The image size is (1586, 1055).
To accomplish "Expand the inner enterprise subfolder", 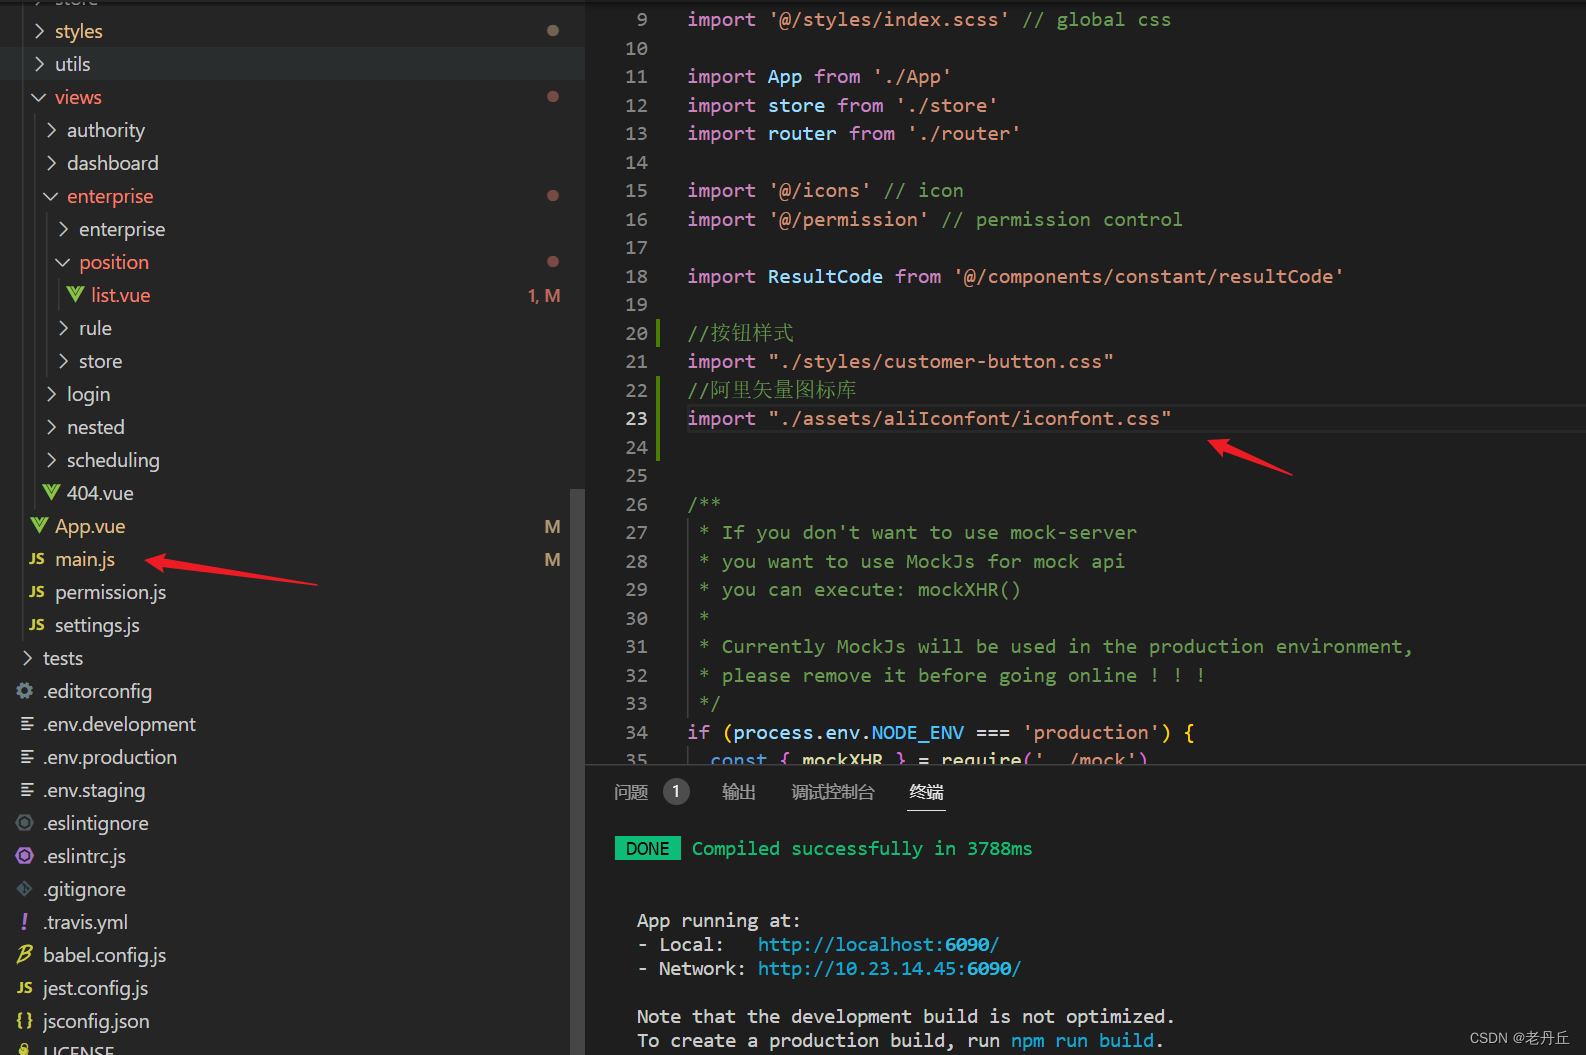I will [63, 229].
